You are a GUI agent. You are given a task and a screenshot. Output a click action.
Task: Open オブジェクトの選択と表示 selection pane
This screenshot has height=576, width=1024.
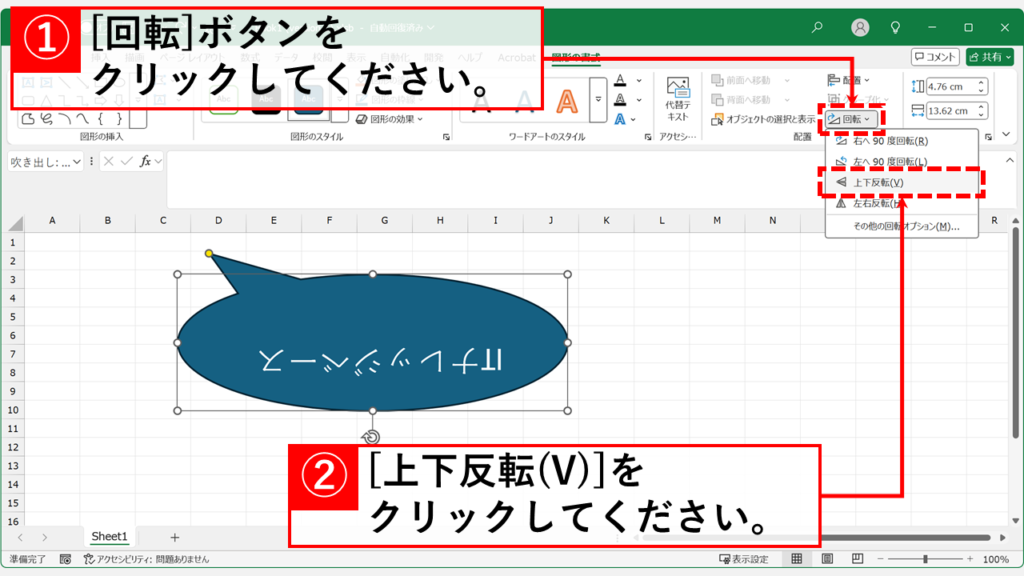pyautogui.click(x=763, y=120)
